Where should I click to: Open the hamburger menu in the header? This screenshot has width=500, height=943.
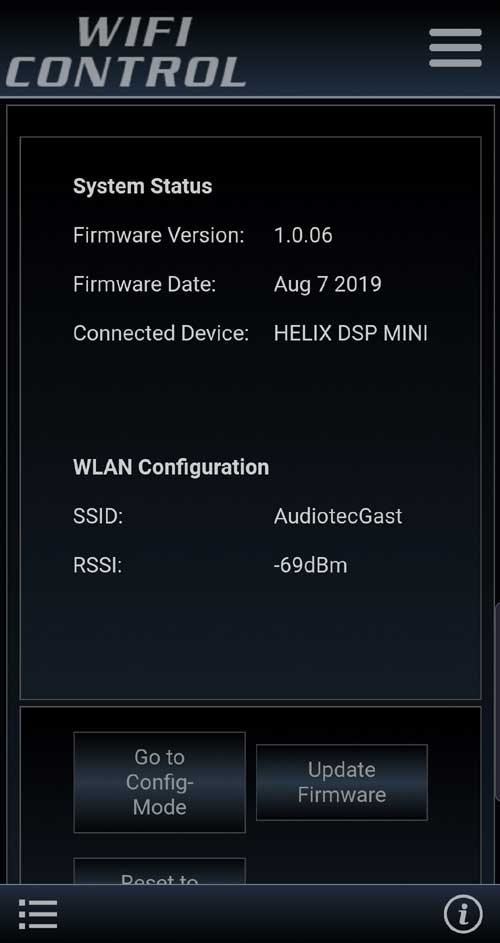(455, 48)
